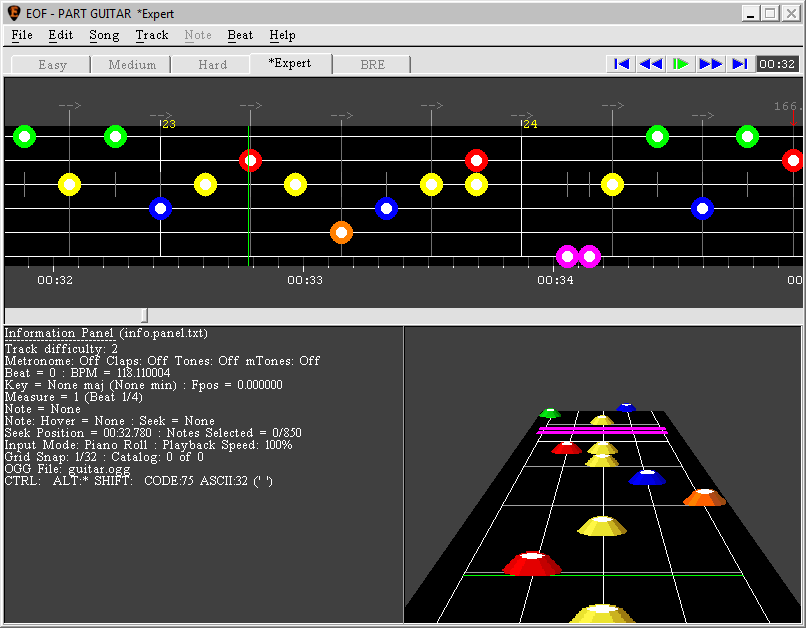The height and width of the screenshot is (628, 806).
Task: Click the EOF application icon in title bar
Action: (13, 13)
